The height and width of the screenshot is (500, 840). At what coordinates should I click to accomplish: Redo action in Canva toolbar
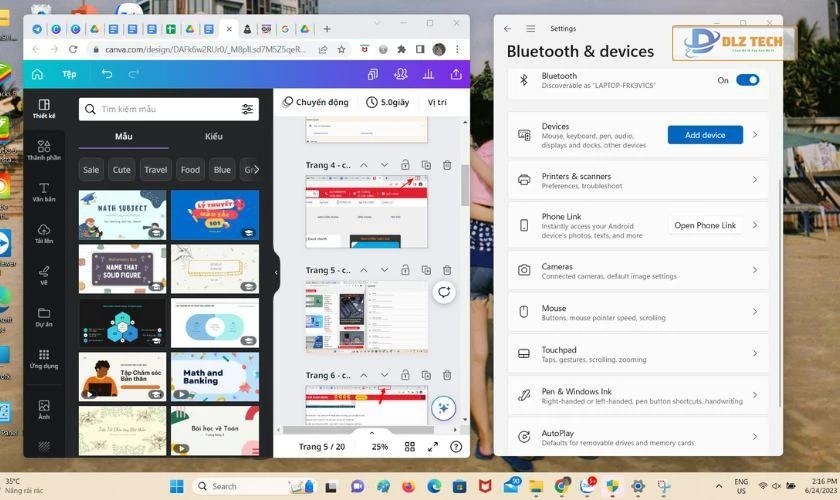(134, 74)
